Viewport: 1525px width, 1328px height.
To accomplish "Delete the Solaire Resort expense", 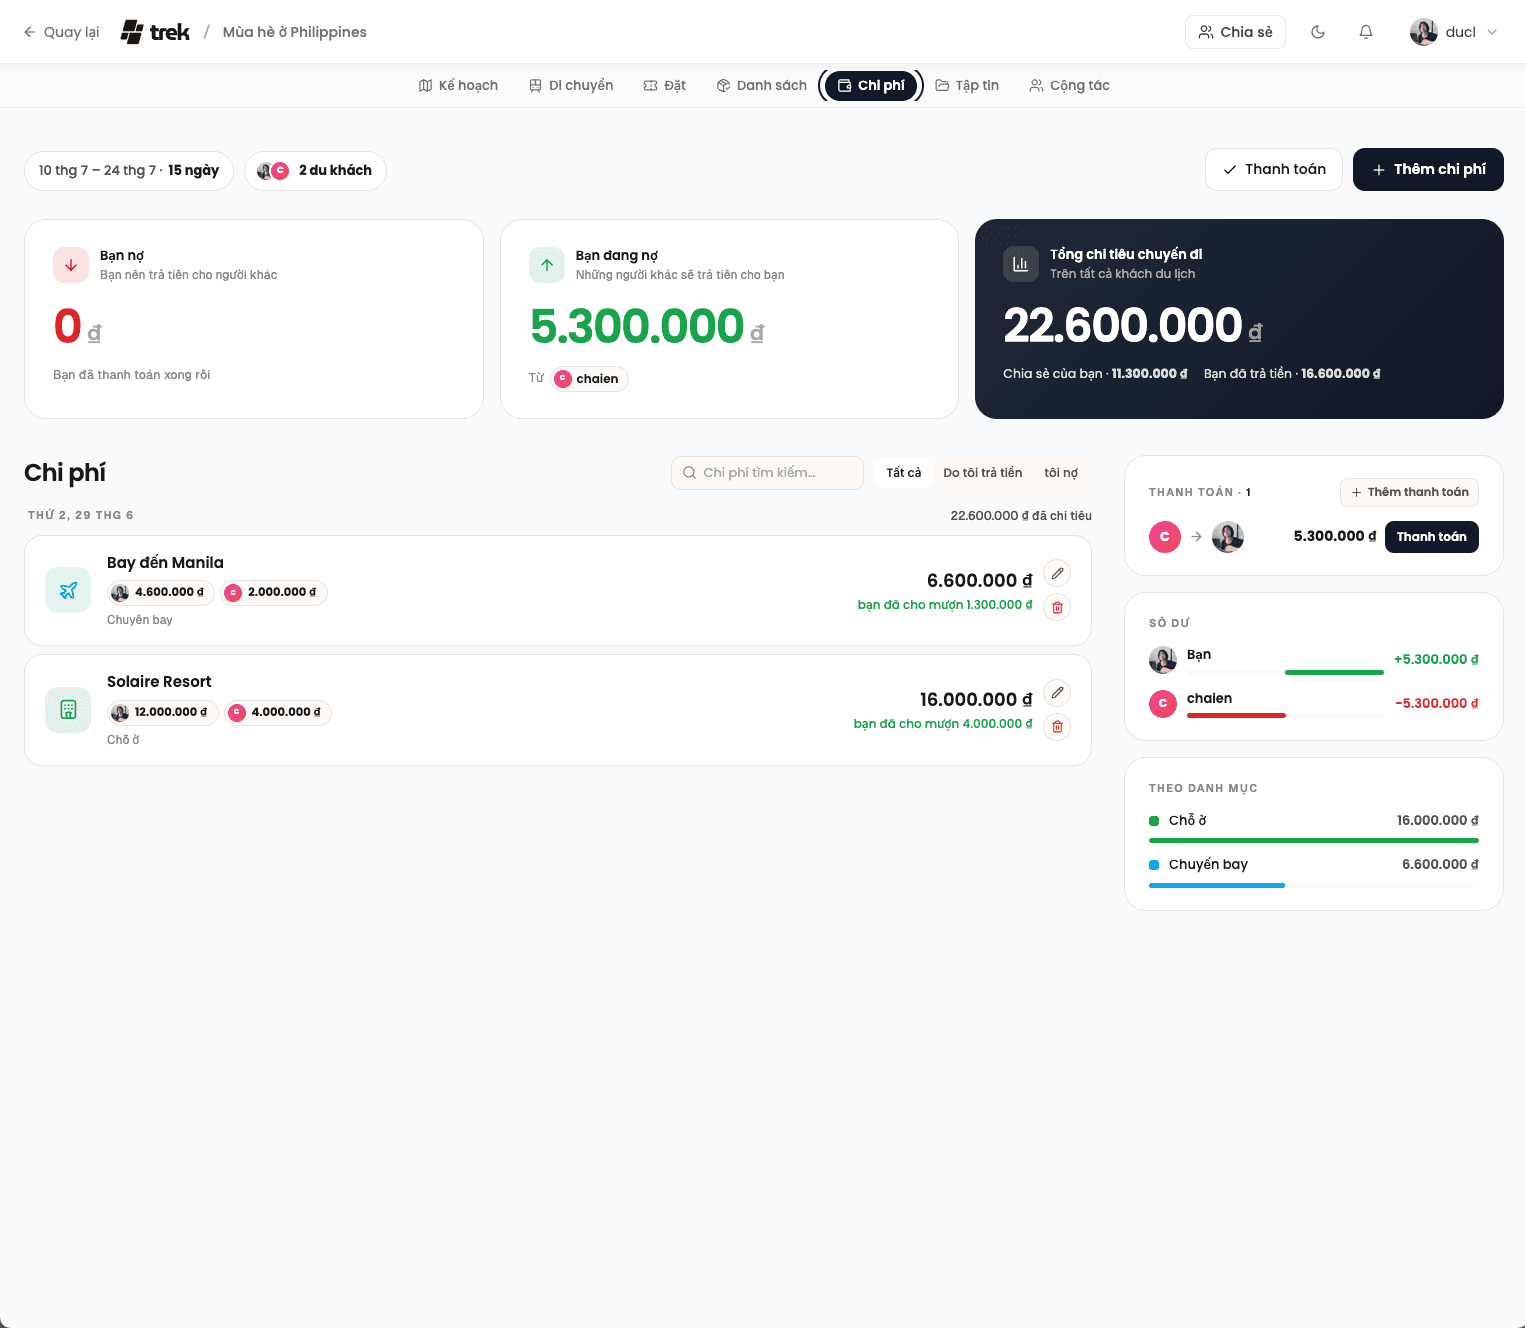I will click(x=1057, y=726).
